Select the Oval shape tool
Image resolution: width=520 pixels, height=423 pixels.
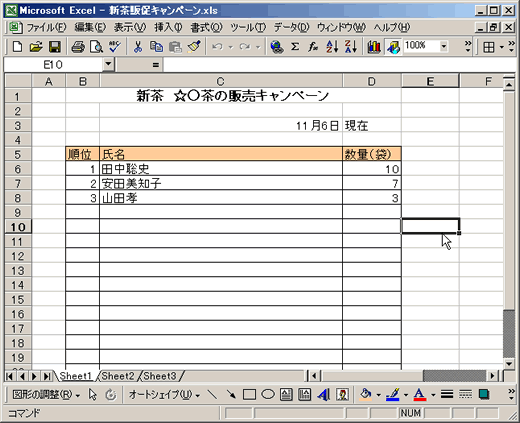(x=268, y=395)
